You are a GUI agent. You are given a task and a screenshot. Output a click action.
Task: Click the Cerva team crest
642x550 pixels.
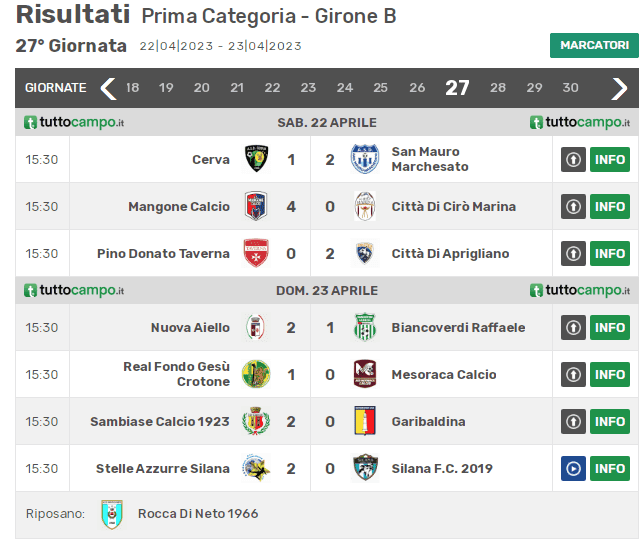pos(256,159)
